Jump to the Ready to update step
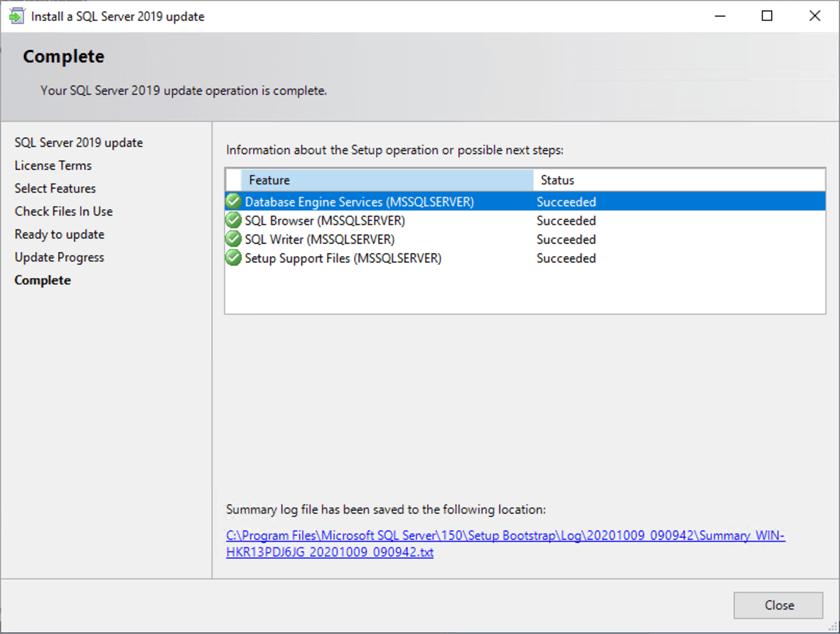The width and height of the screenshot is (840, 634). point(59,234)
